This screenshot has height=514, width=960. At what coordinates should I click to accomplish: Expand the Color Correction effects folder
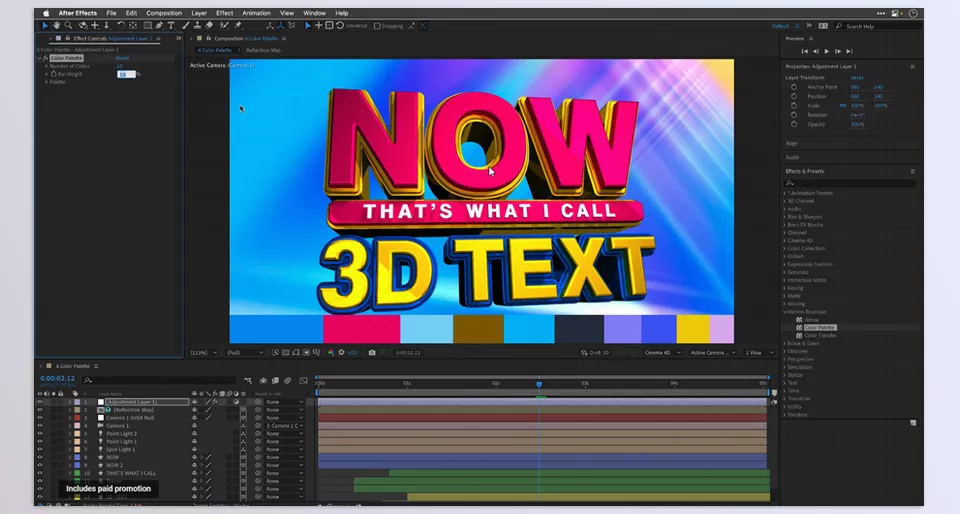click(784, 248)
